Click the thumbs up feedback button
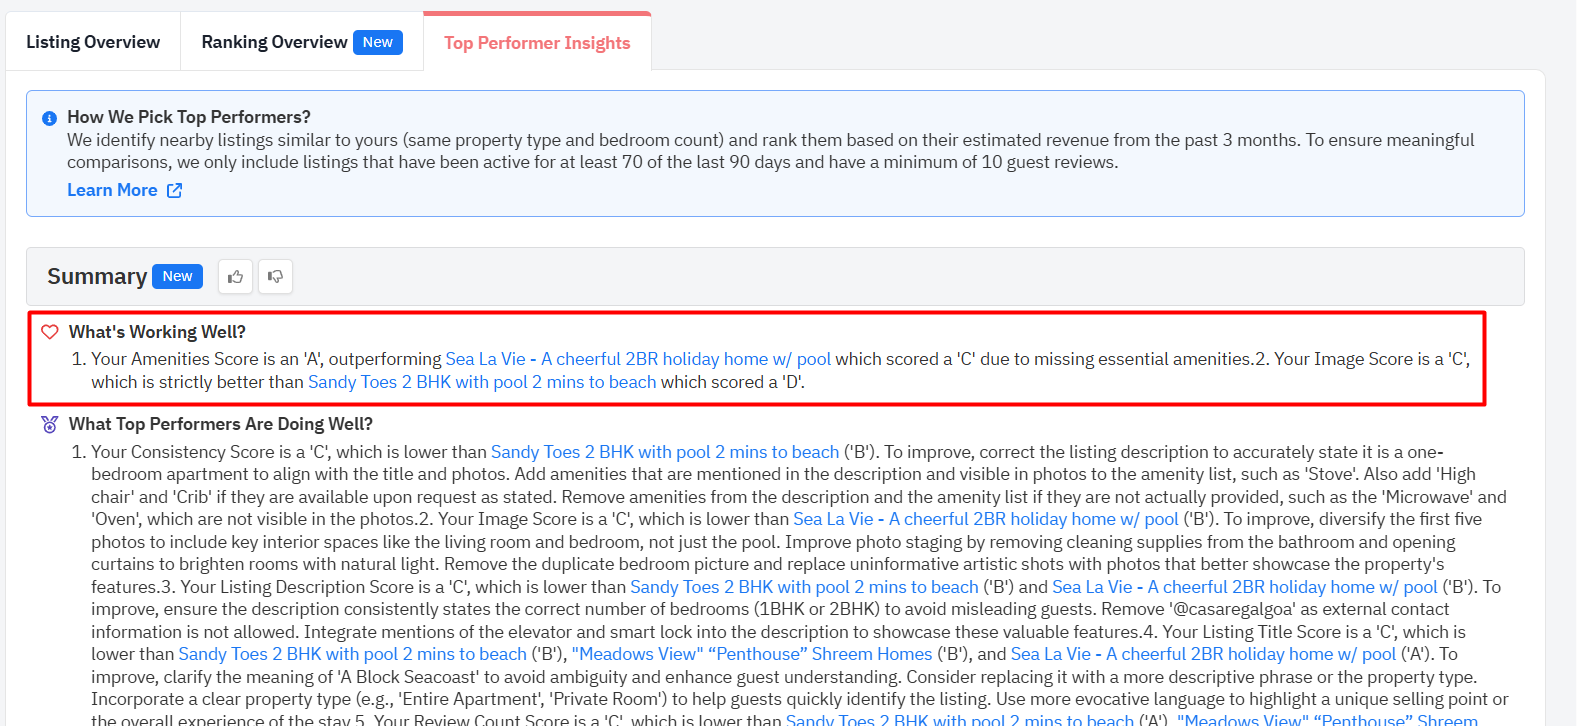 [x=235, y=277]
